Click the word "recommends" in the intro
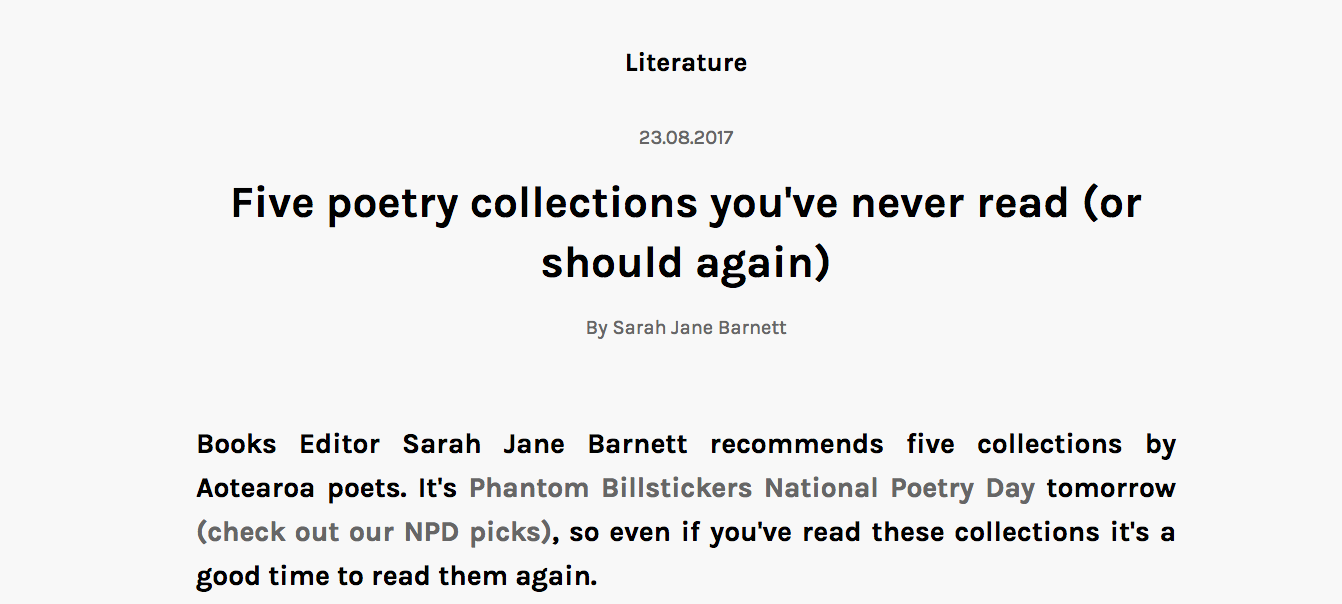This screenshot has width=1342, height=604. tap(797, 444)
